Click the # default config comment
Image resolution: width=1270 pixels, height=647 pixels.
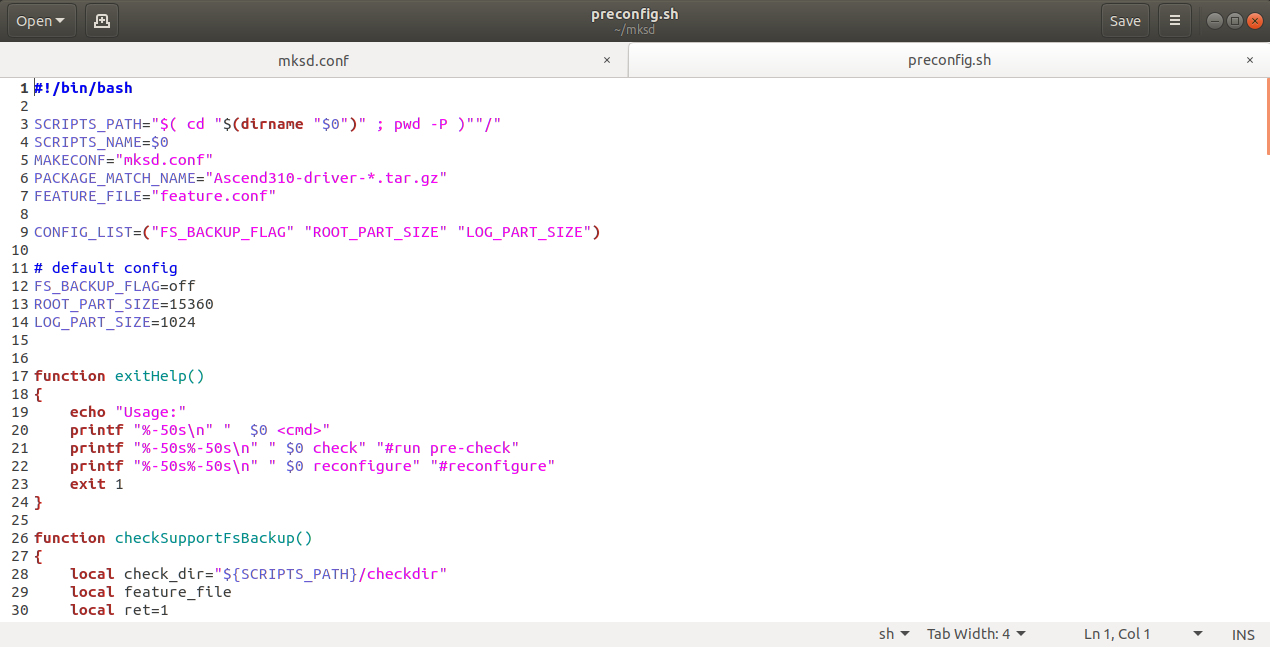(106, 268)
